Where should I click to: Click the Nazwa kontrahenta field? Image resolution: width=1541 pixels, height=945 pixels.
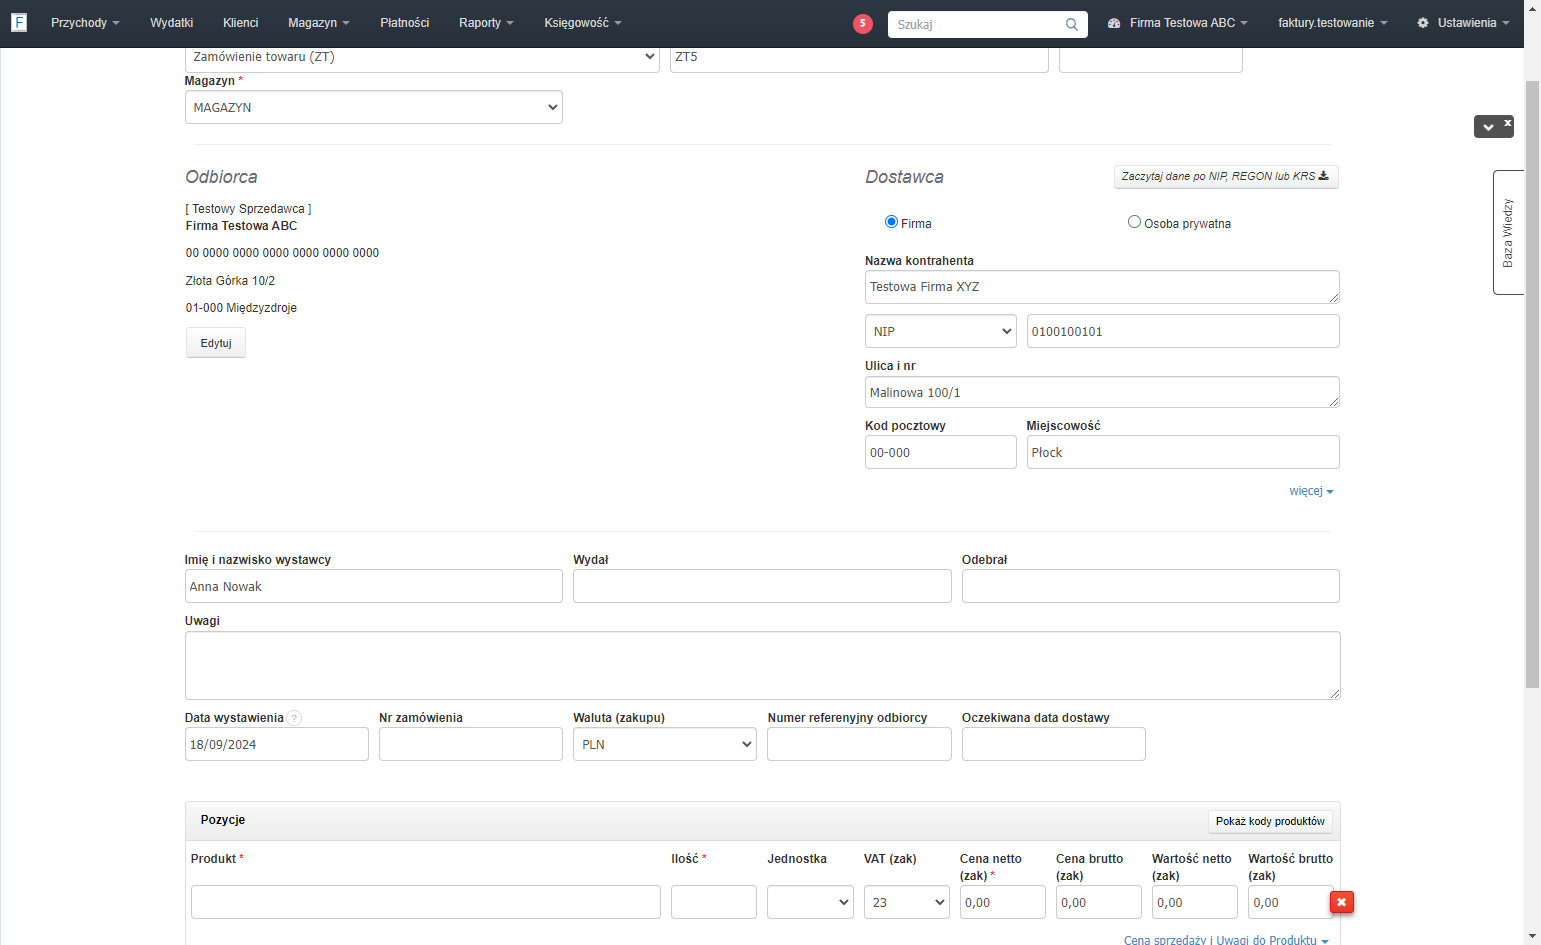[1102, 287]
